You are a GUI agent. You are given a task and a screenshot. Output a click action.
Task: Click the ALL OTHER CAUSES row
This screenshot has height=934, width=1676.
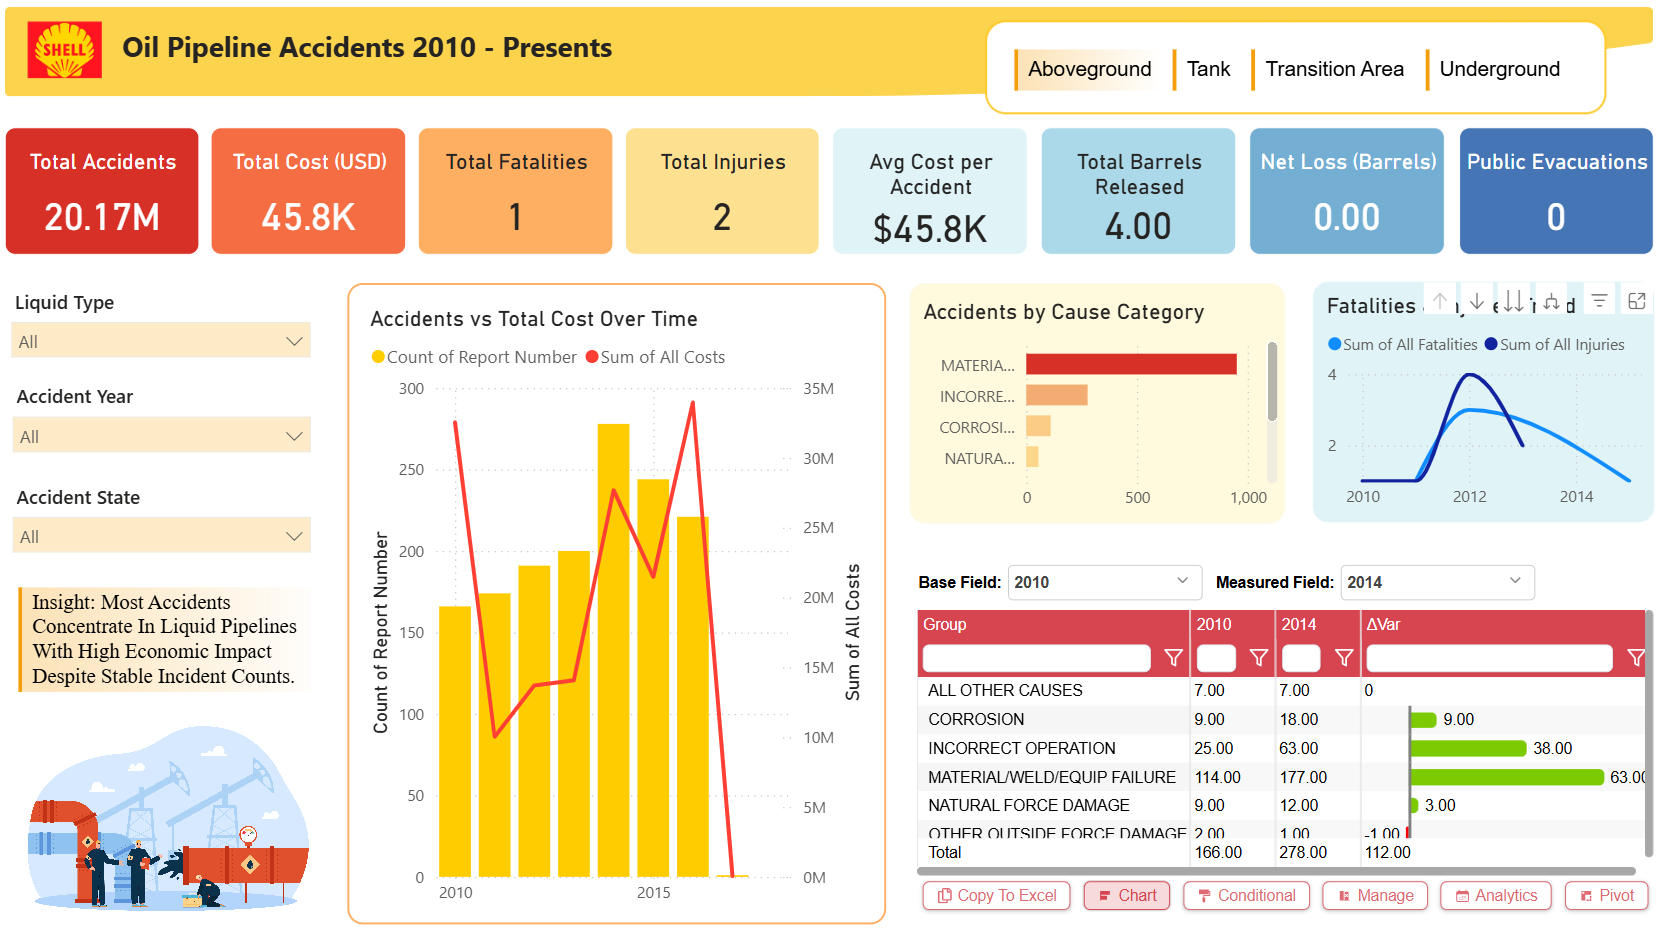pos(1281,690)
